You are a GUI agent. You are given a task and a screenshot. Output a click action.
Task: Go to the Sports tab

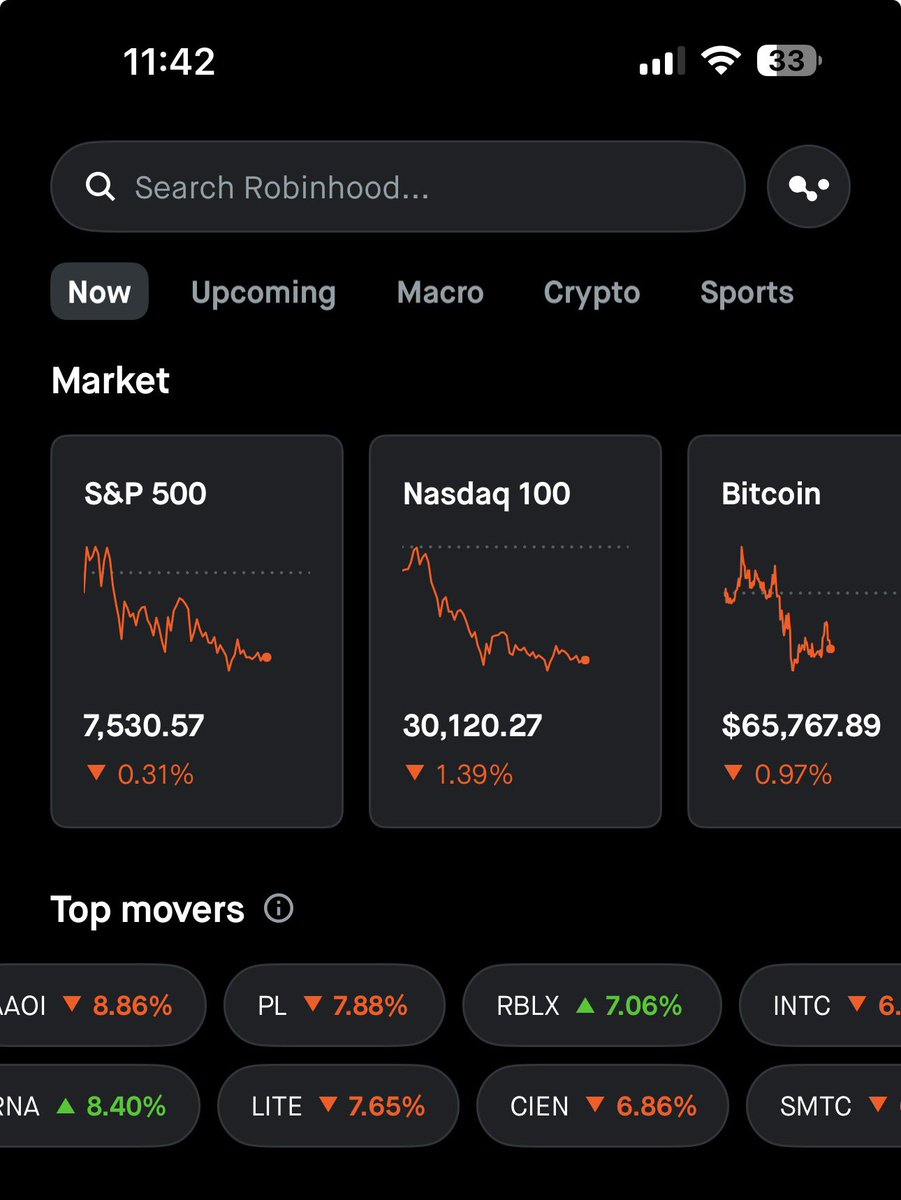[746, 292]
